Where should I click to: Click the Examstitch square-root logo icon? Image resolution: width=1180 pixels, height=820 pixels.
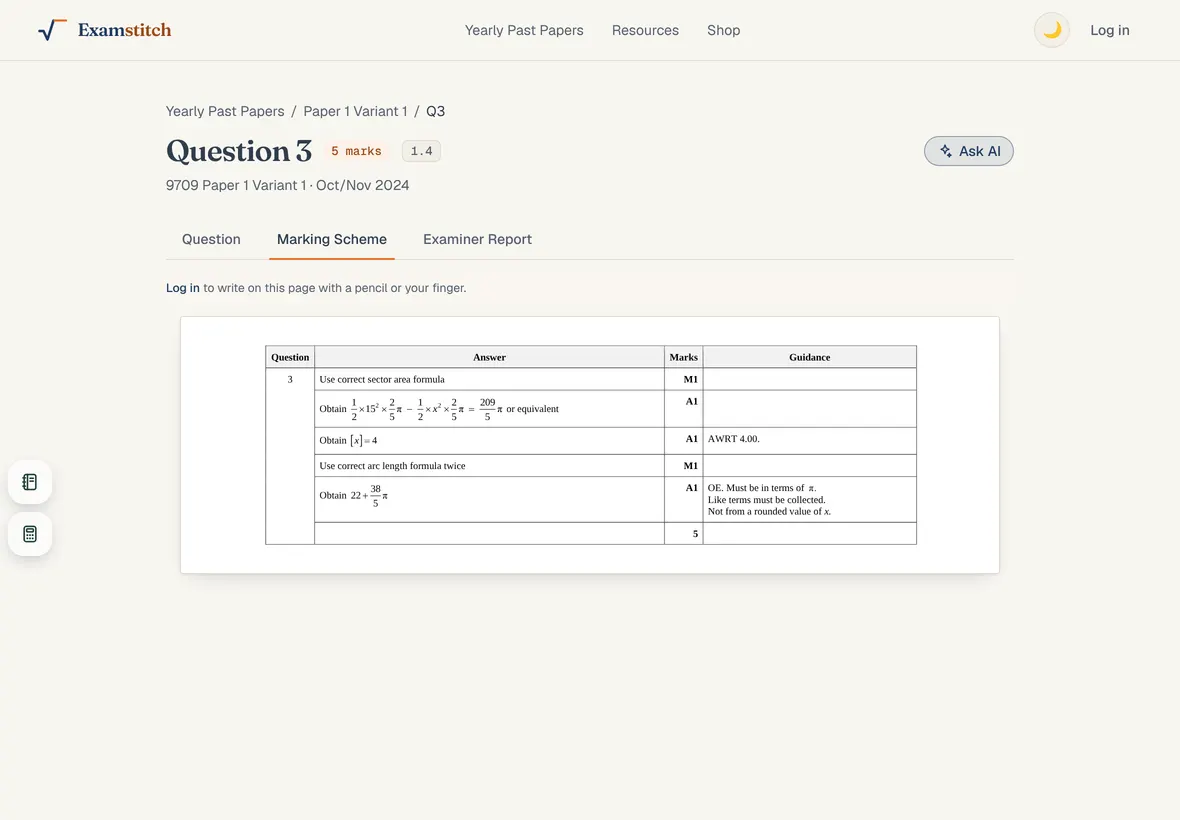[x=52, y=30]
